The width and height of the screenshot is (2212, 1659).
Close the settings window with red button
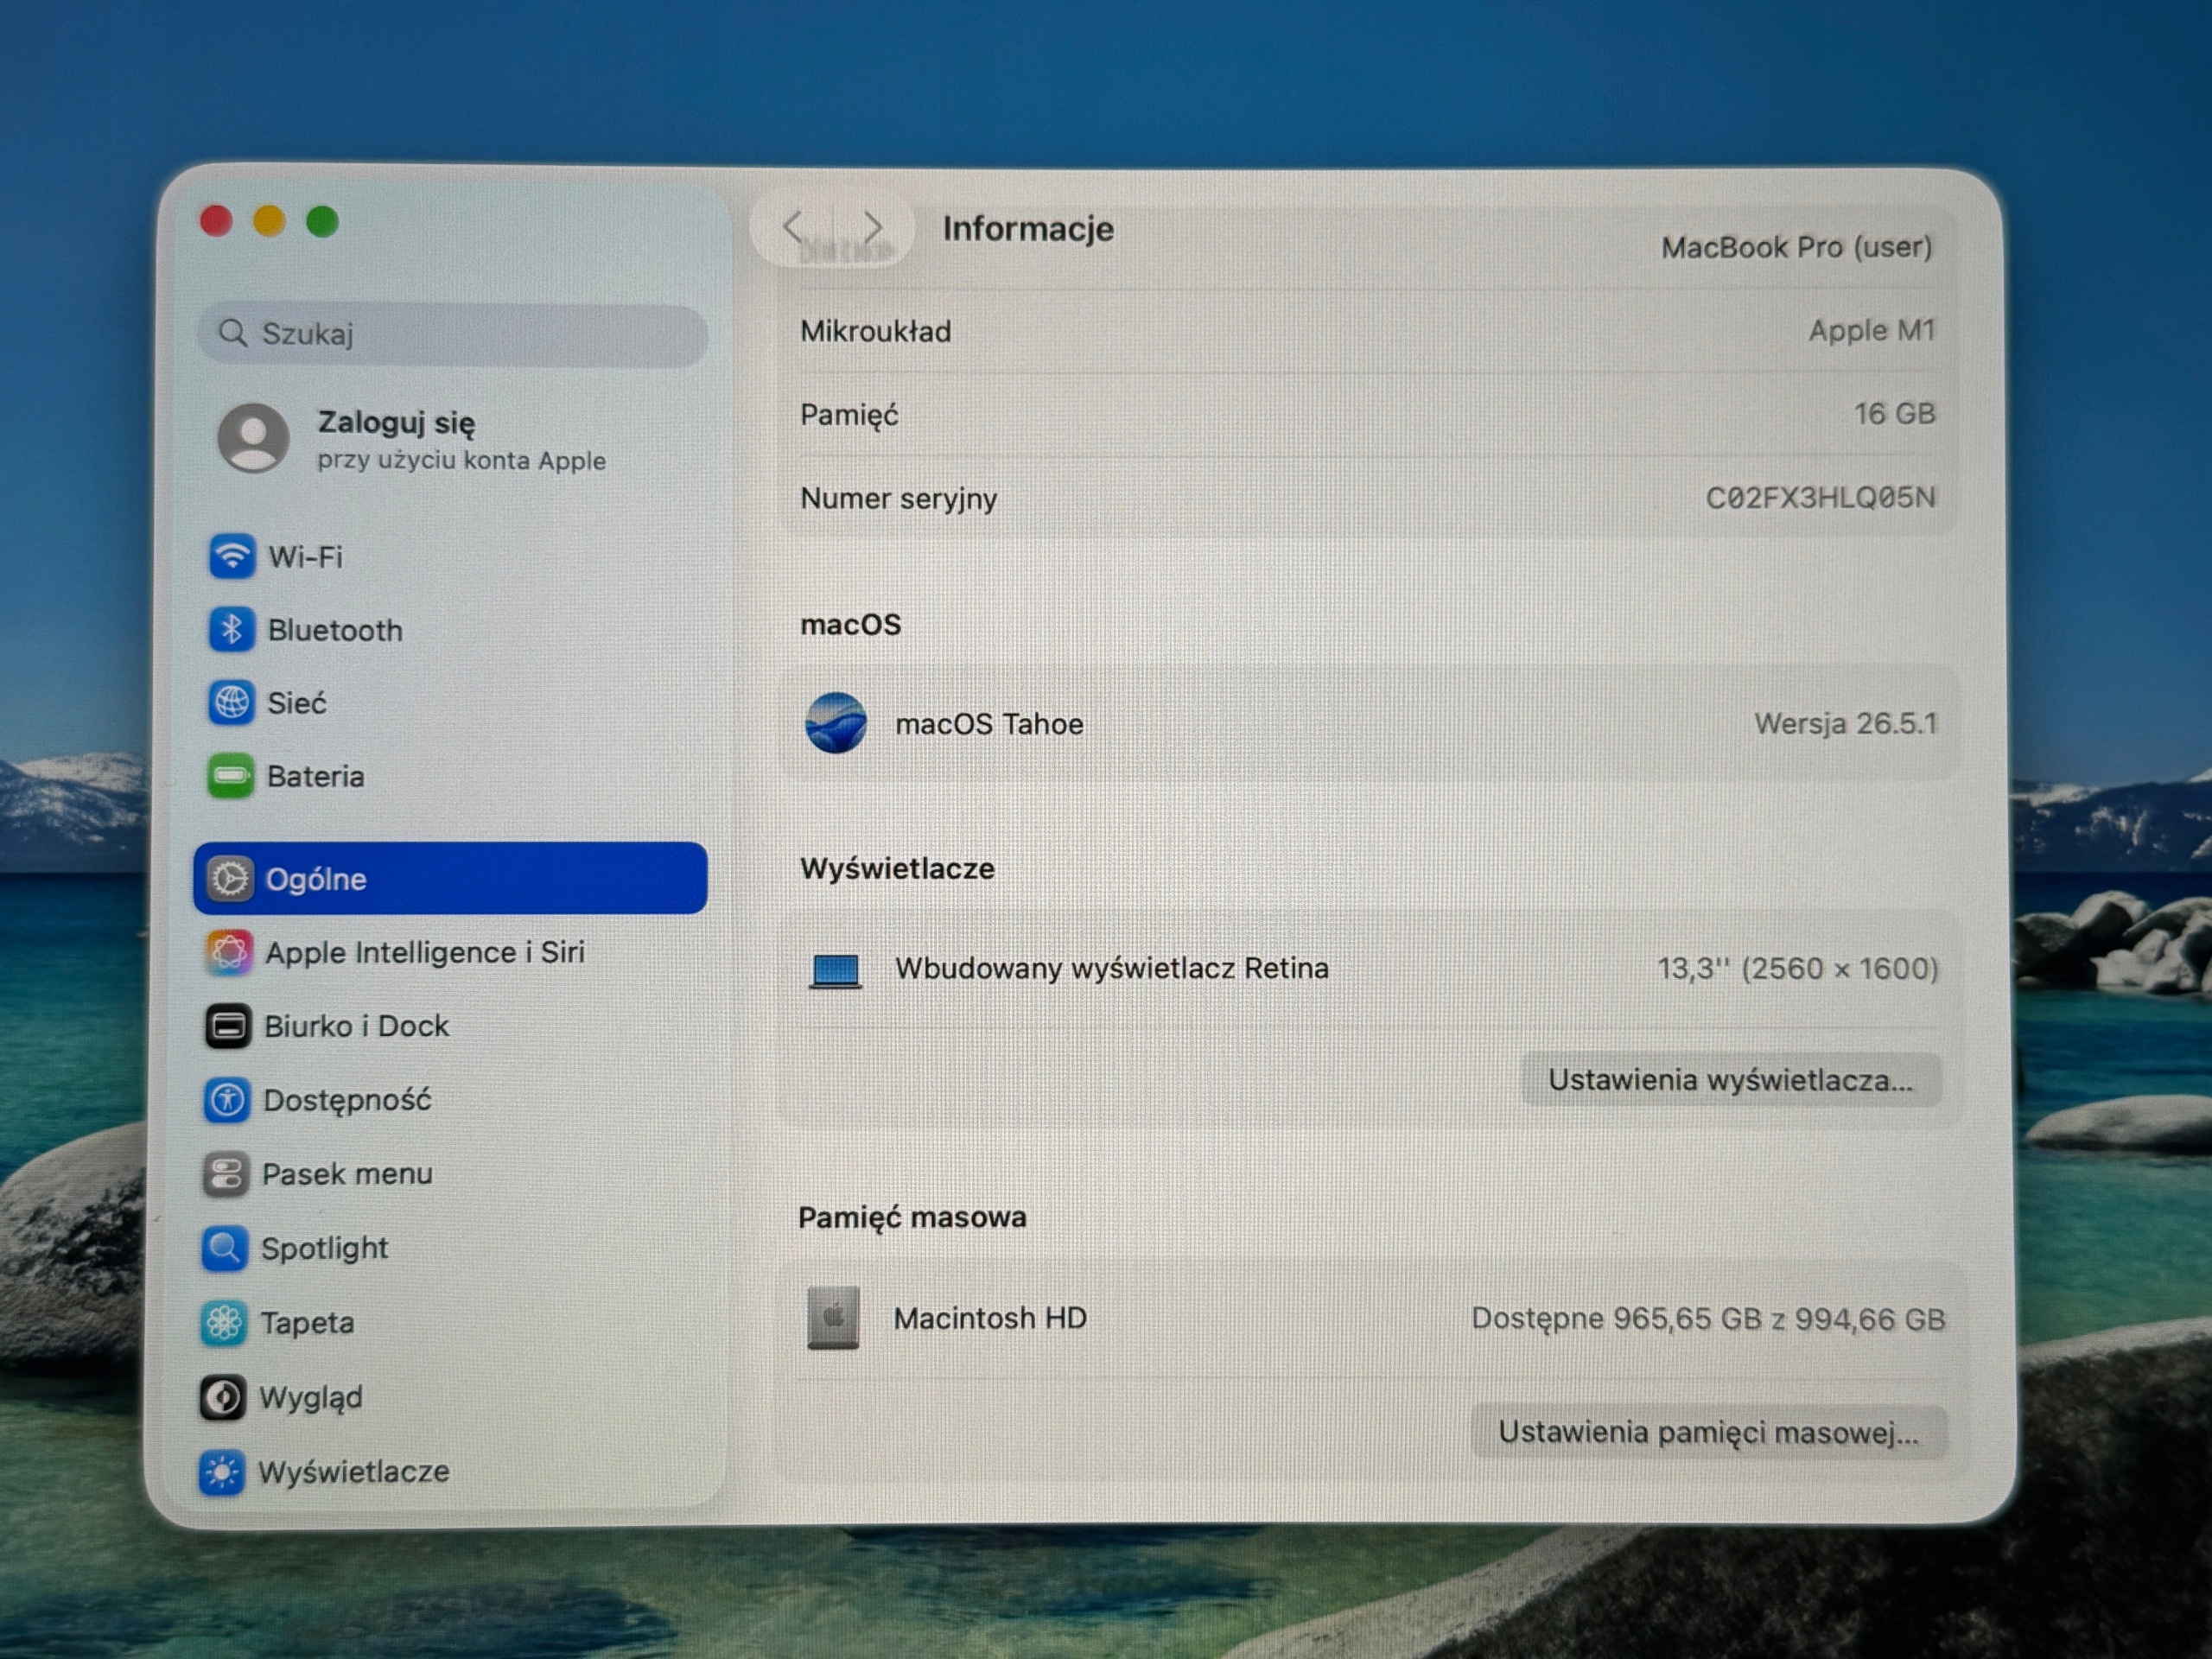(217, 220)
